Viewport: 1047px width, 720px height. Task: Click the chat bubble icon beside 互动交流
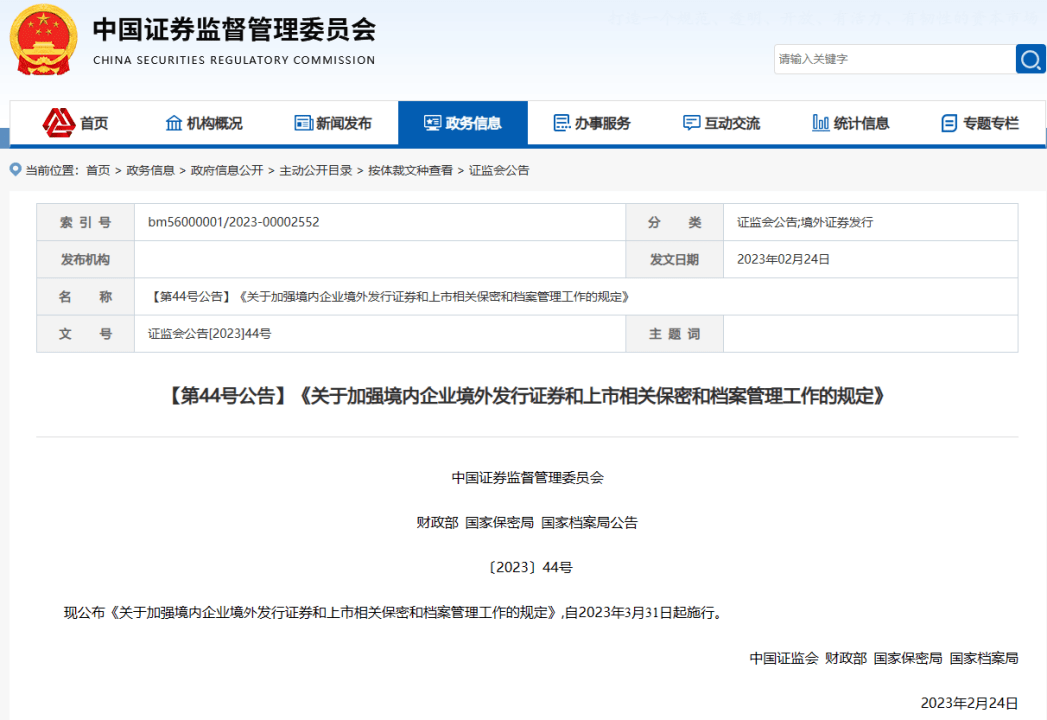tap(691, 123)
